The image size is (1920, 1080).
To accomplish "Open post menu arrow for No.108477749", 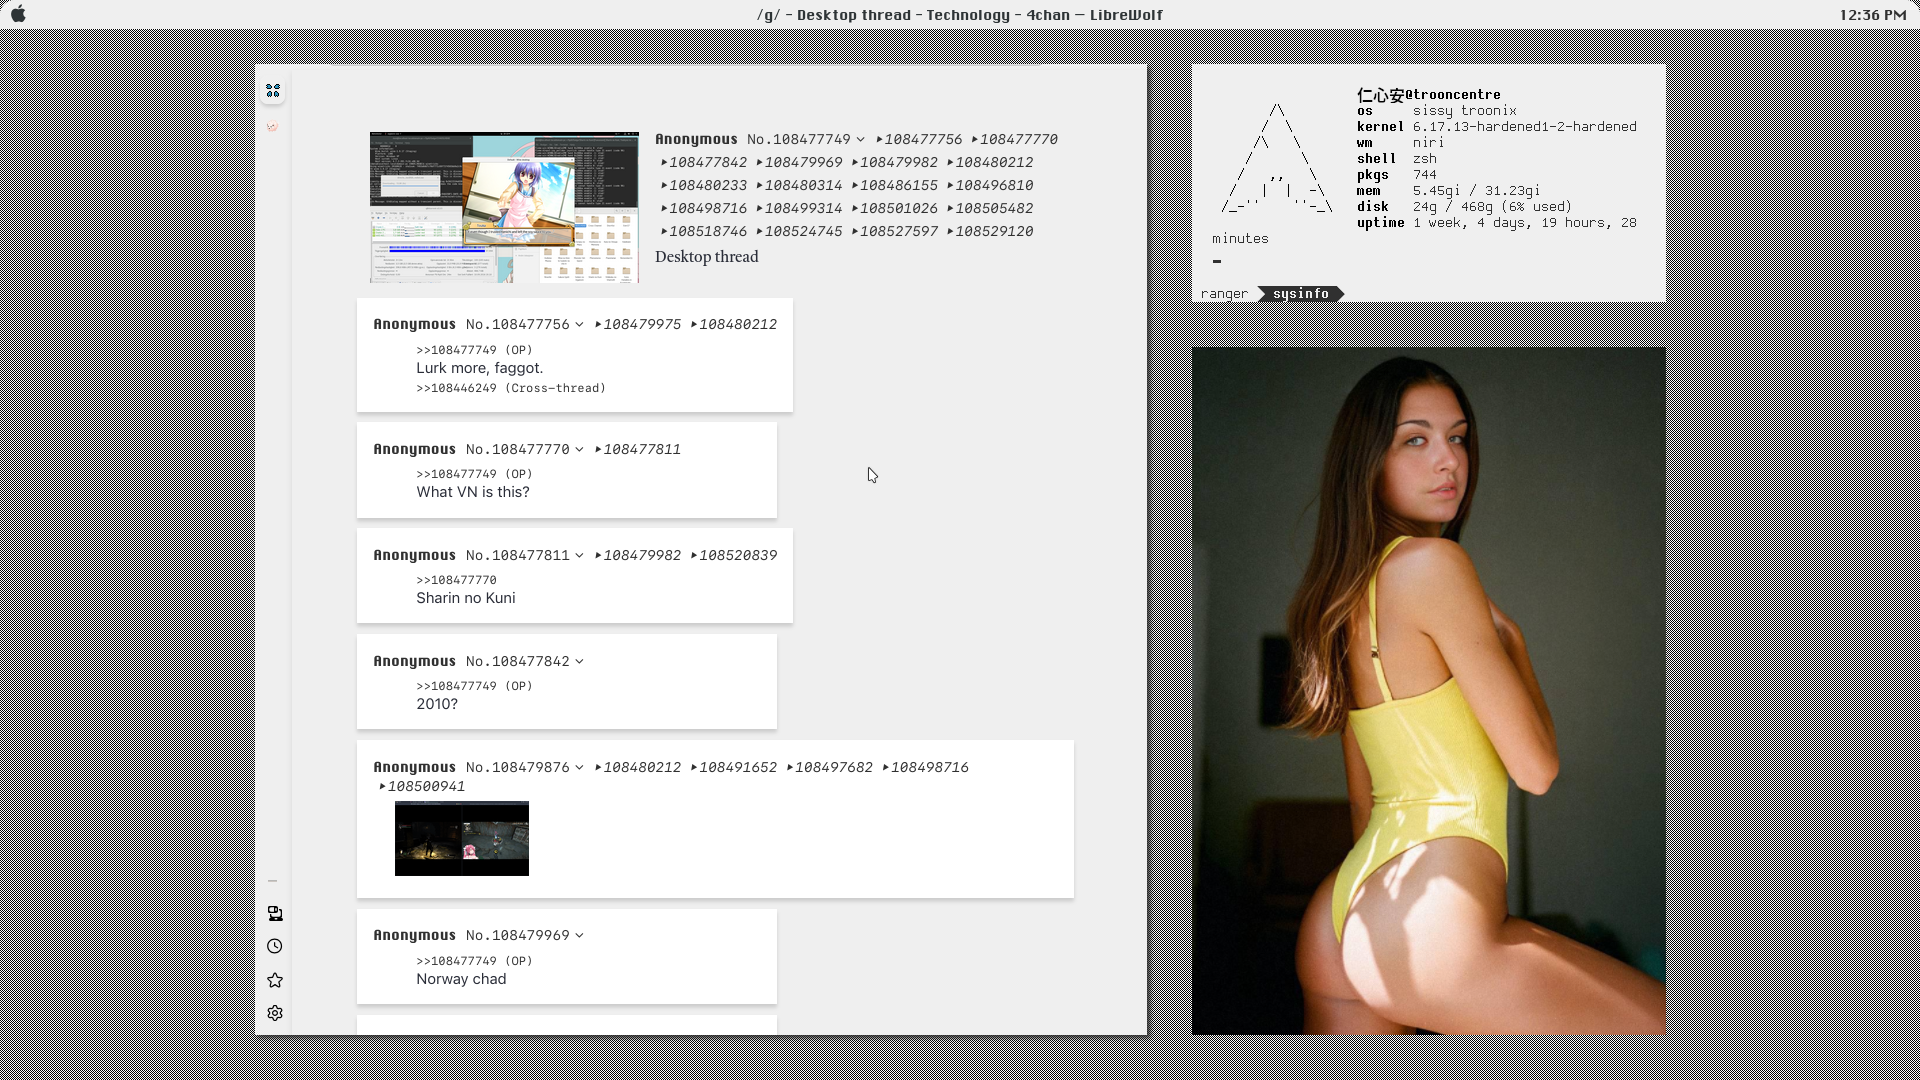I will coord(860,140).
